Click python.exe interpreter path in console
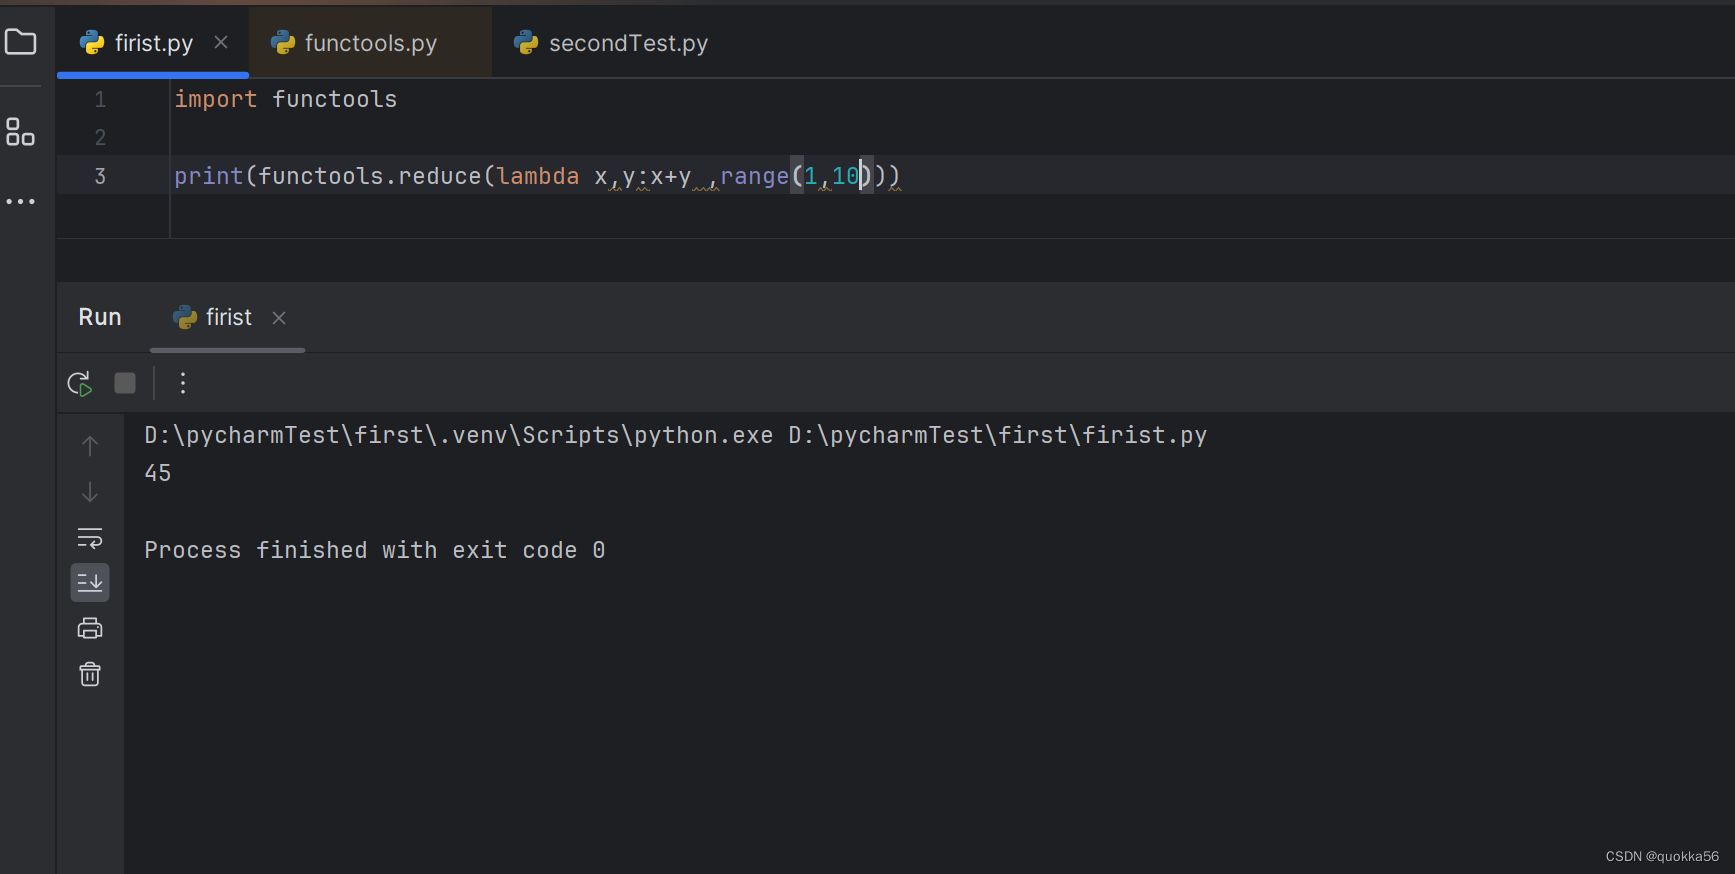Image resolution: width=1735 pixels, height=874 pixels. point(459,435)
